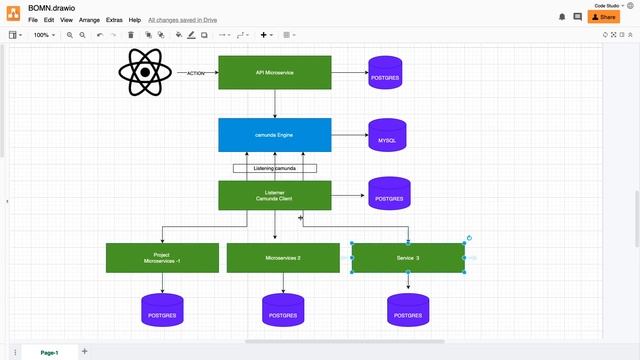Click the draw.io orange logo
Image resolution: width=640 pixels, height=360 pixels.
(x=13, y=13)
